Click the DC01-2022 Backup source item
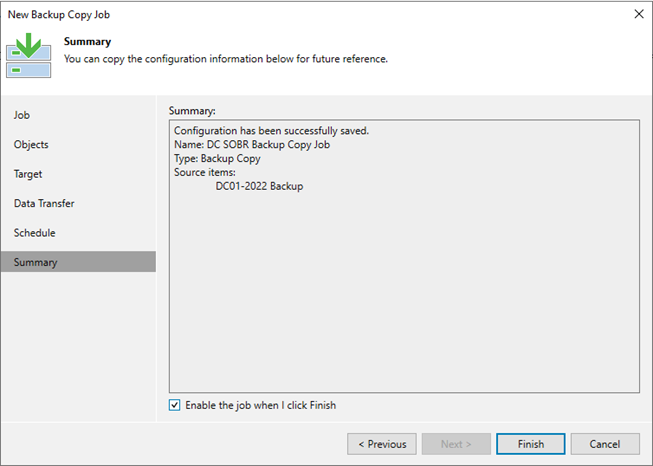 (259, 186)
